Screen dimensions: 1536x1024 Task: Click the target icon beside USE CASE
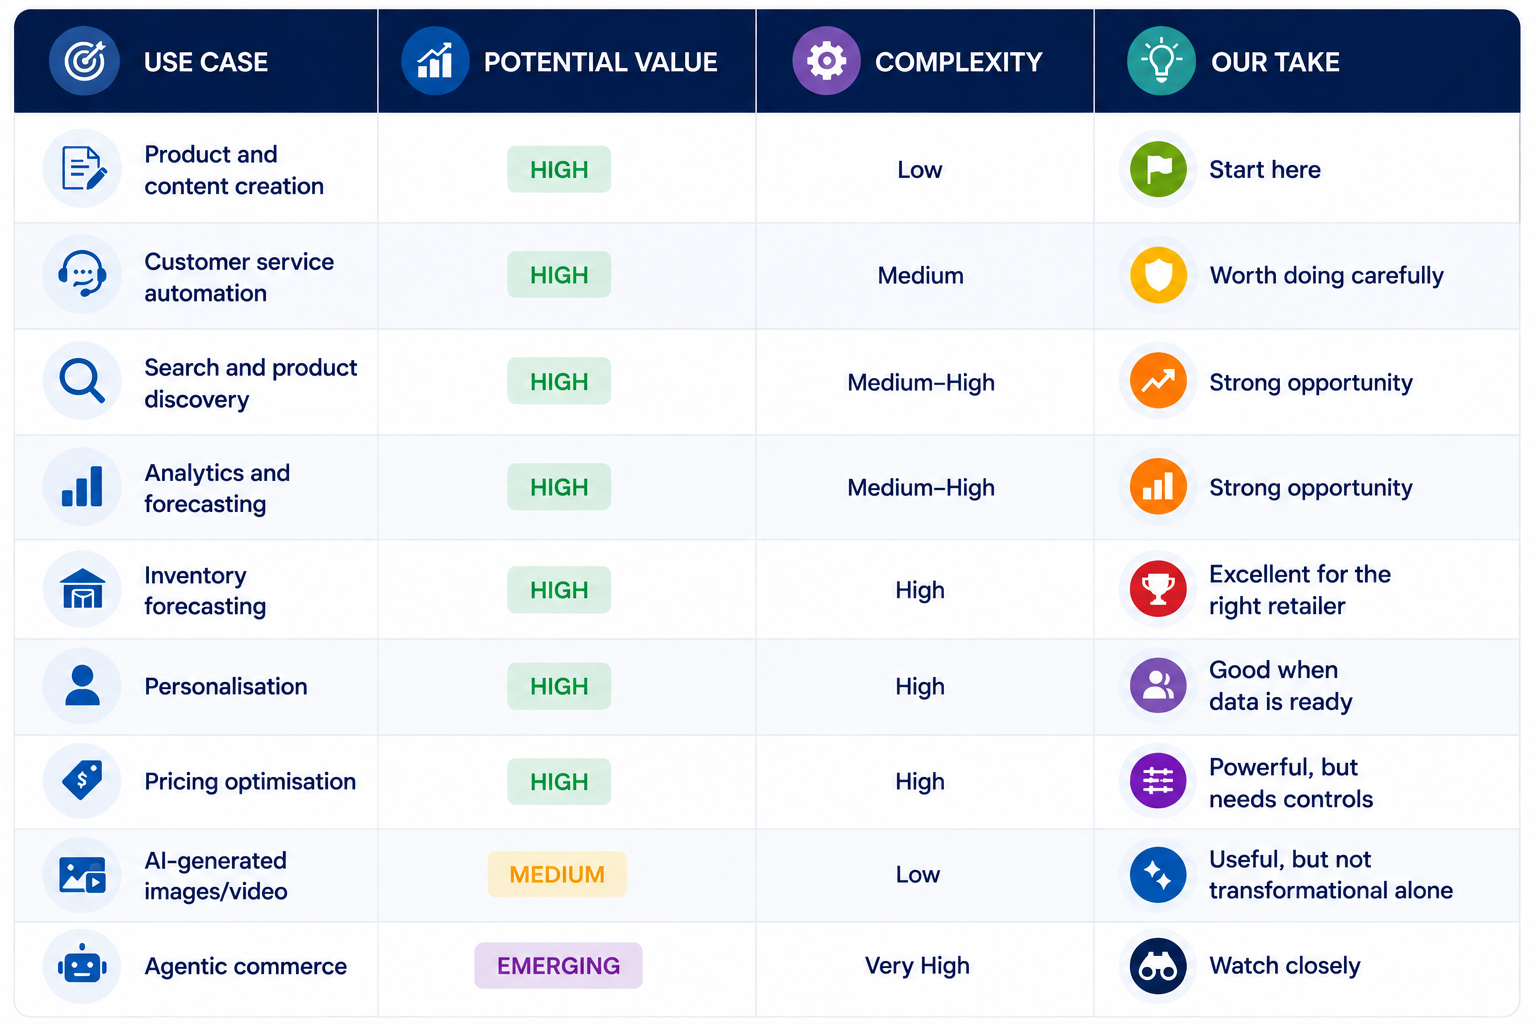[x=85, y=61]
